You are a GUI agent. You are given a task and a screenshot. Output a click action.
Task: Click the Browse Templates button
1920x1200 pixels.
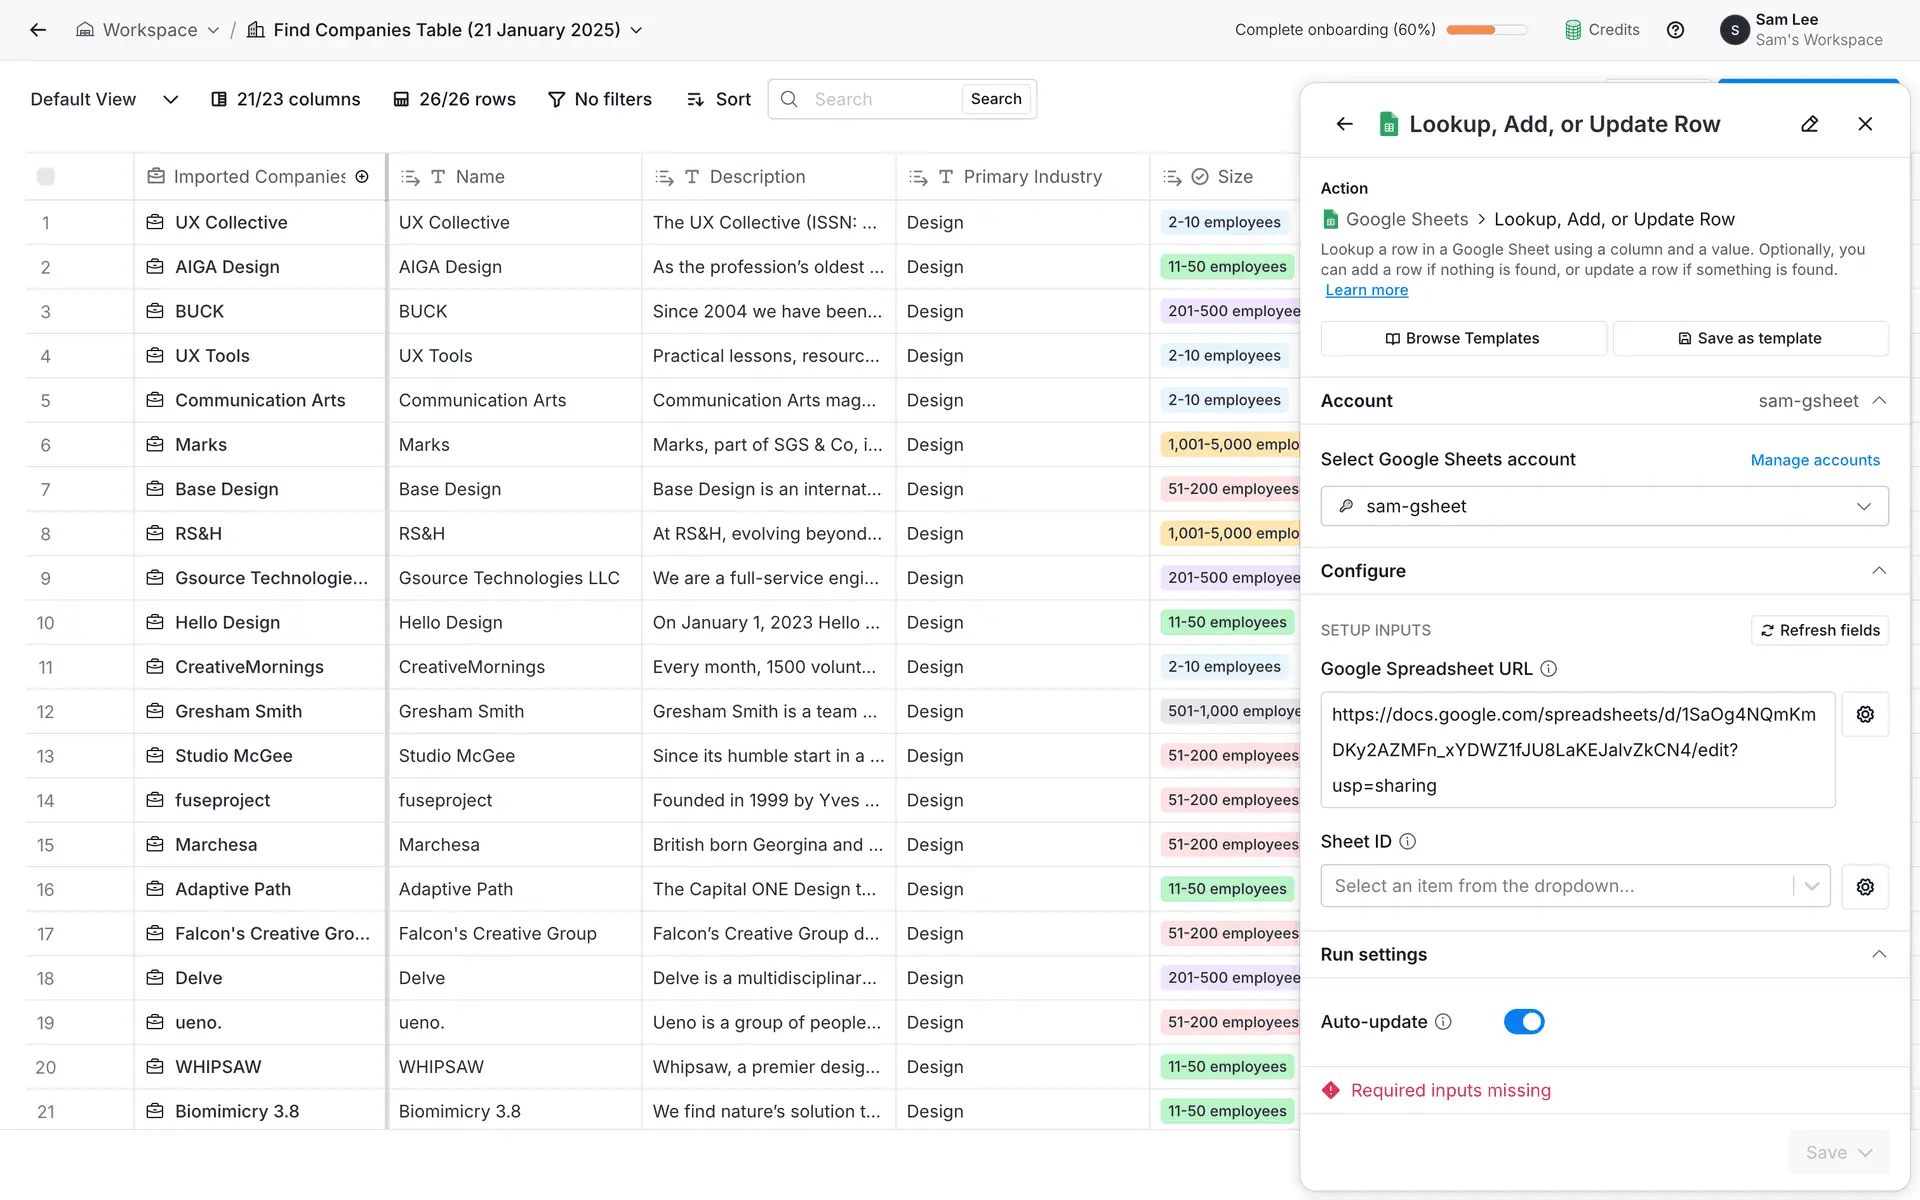(1462, 338)
